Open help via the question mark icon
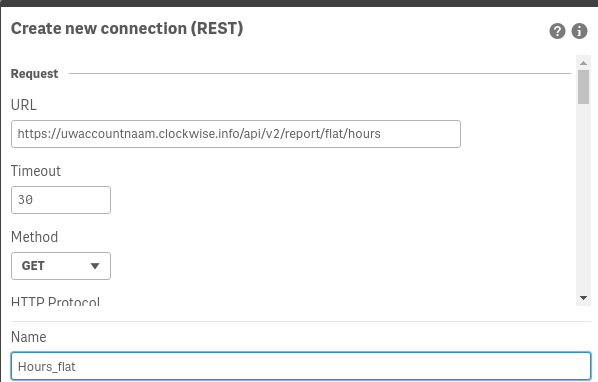This screenshot has width=598, height=382. 557,31
